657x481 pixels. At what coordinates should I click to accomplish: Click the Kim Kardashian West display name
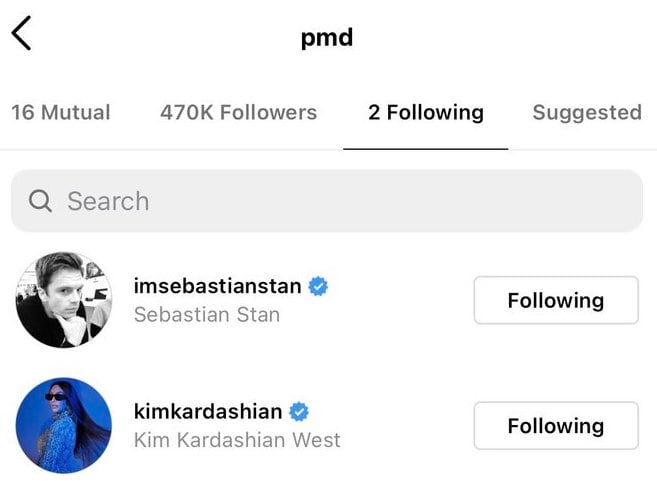click(x=236, y=440)
